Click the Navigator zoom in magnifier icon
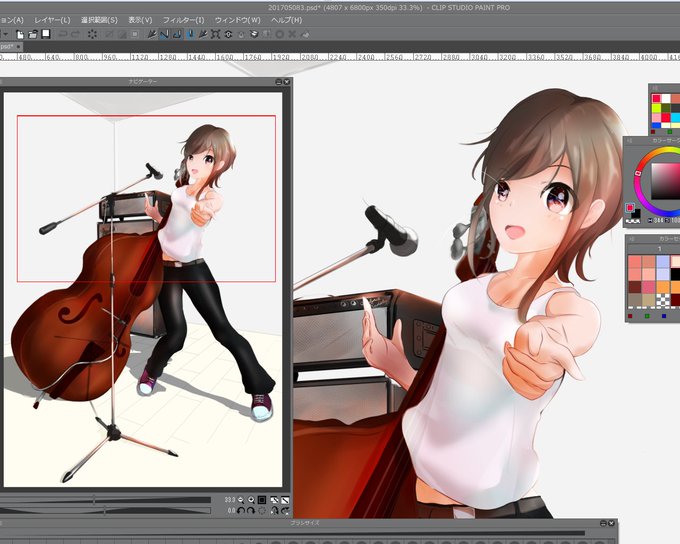This screenshot has width=680, height=544. click(251, 500)
